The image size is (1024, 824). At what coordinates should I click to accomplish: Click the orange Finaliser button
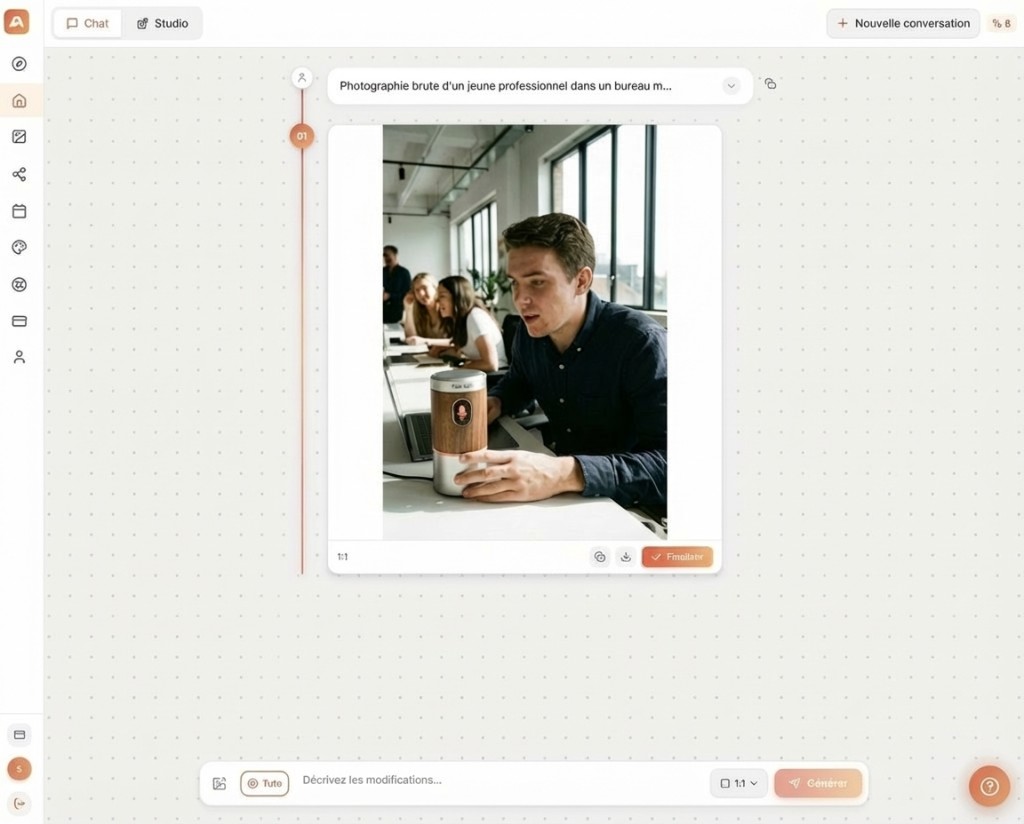(677, 557)
